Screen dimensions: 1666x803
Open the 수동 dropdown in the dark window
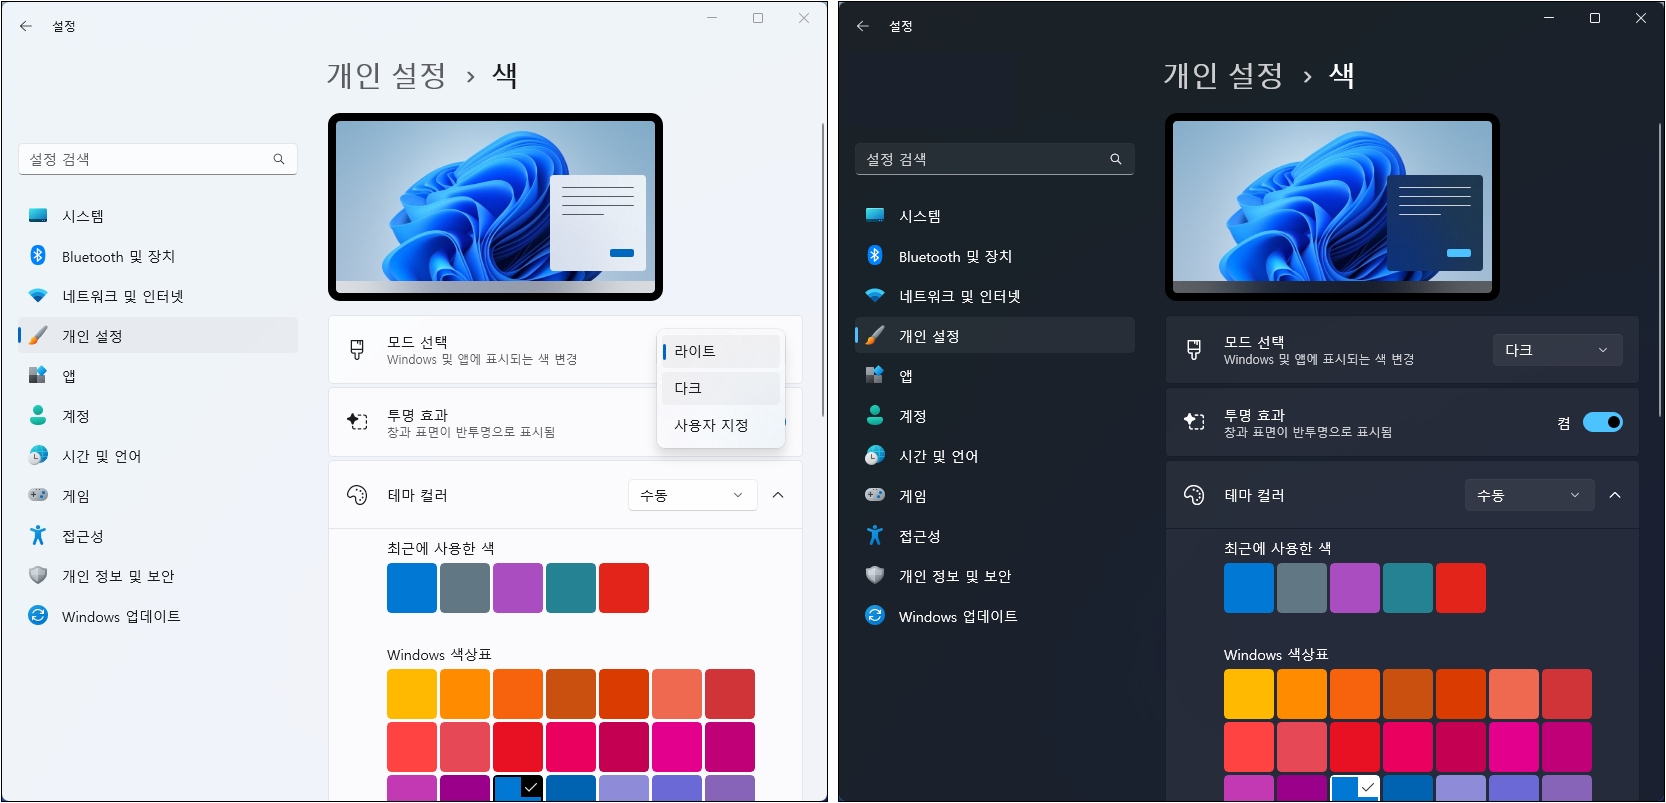click(1530, 495)
